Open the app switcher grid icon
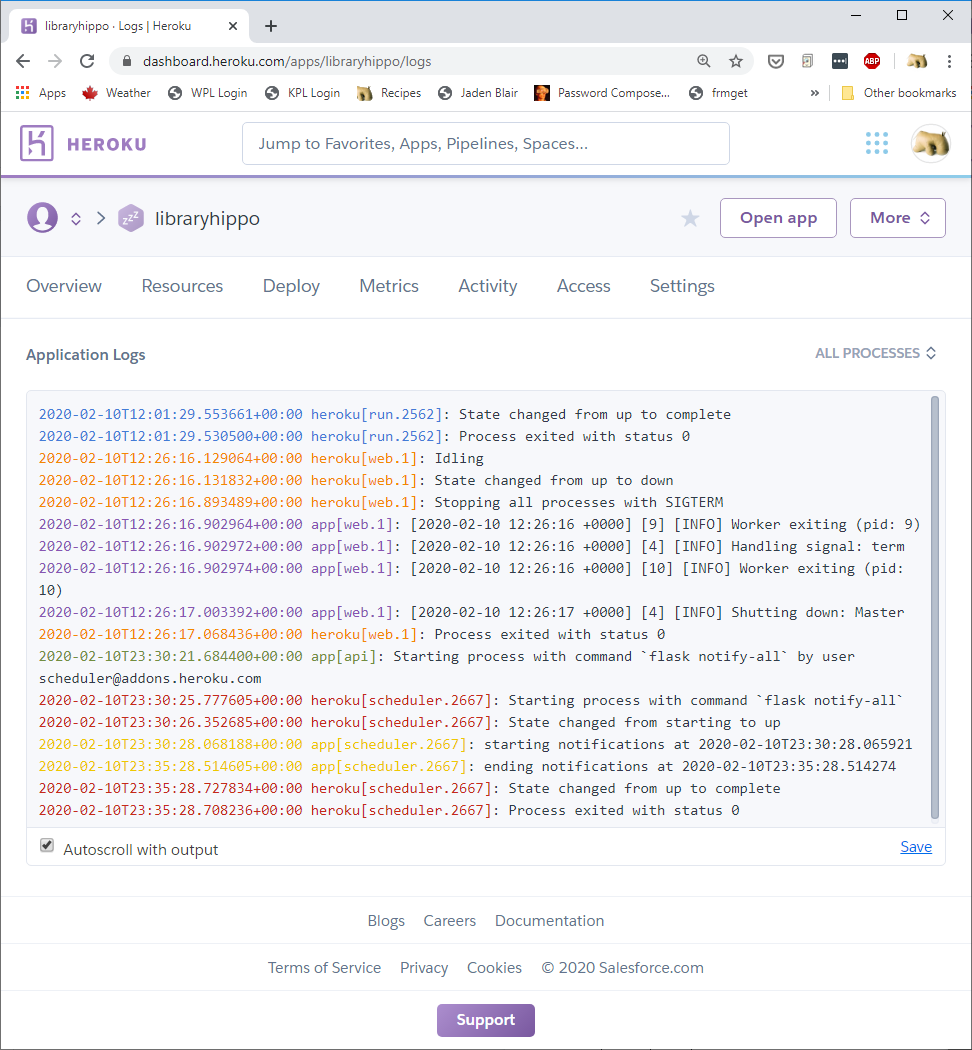This screenshot has width=972, height=1050. click(x=877, y=143)
